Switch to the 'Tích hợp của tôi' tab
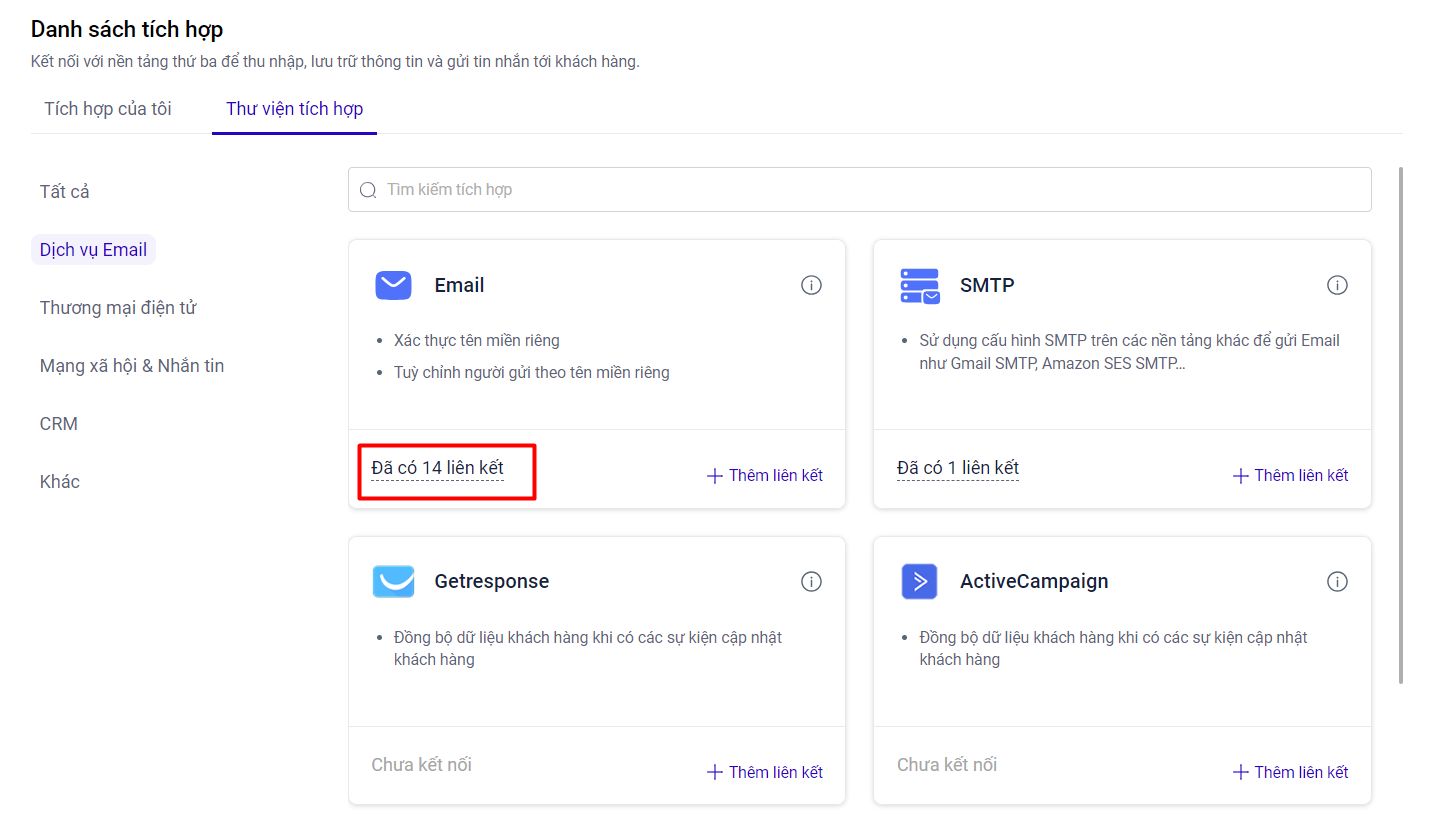Viewport: 1450px width, 823px height. [x=108, y=109]
